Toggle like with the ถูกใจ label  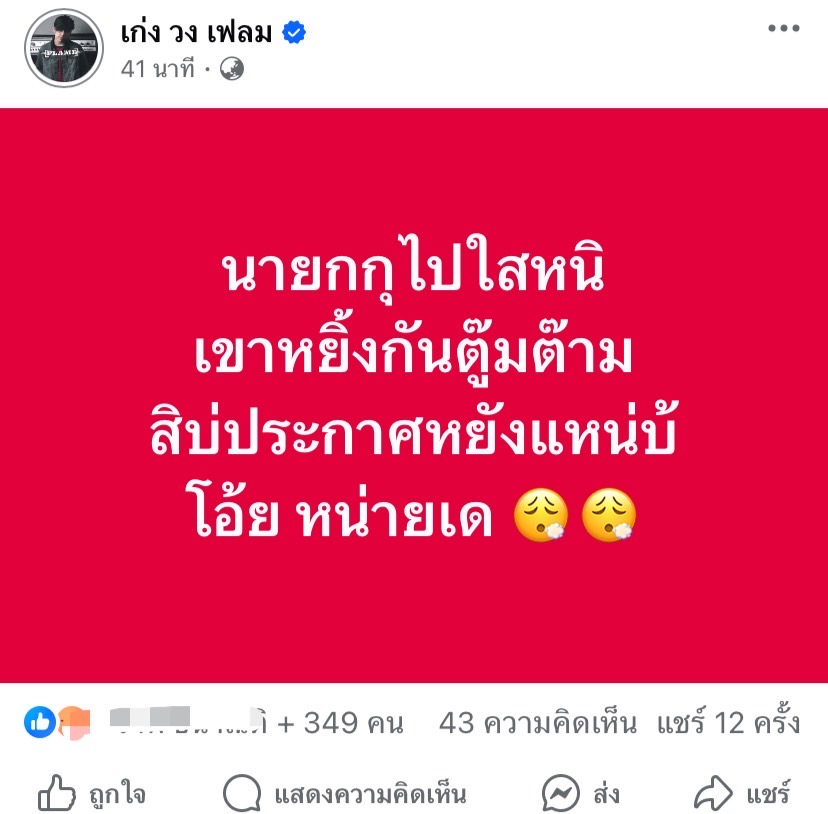point(117,794)
